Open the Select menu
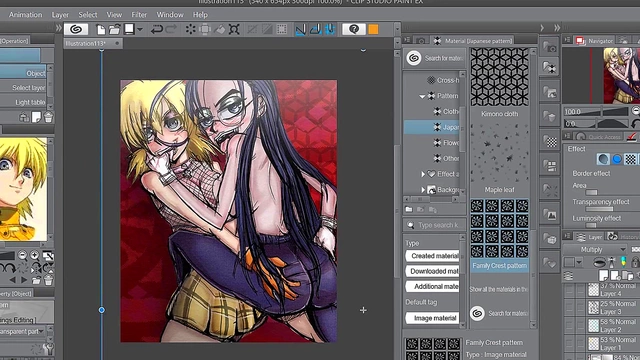640x360 pixels. click(88, 15)
